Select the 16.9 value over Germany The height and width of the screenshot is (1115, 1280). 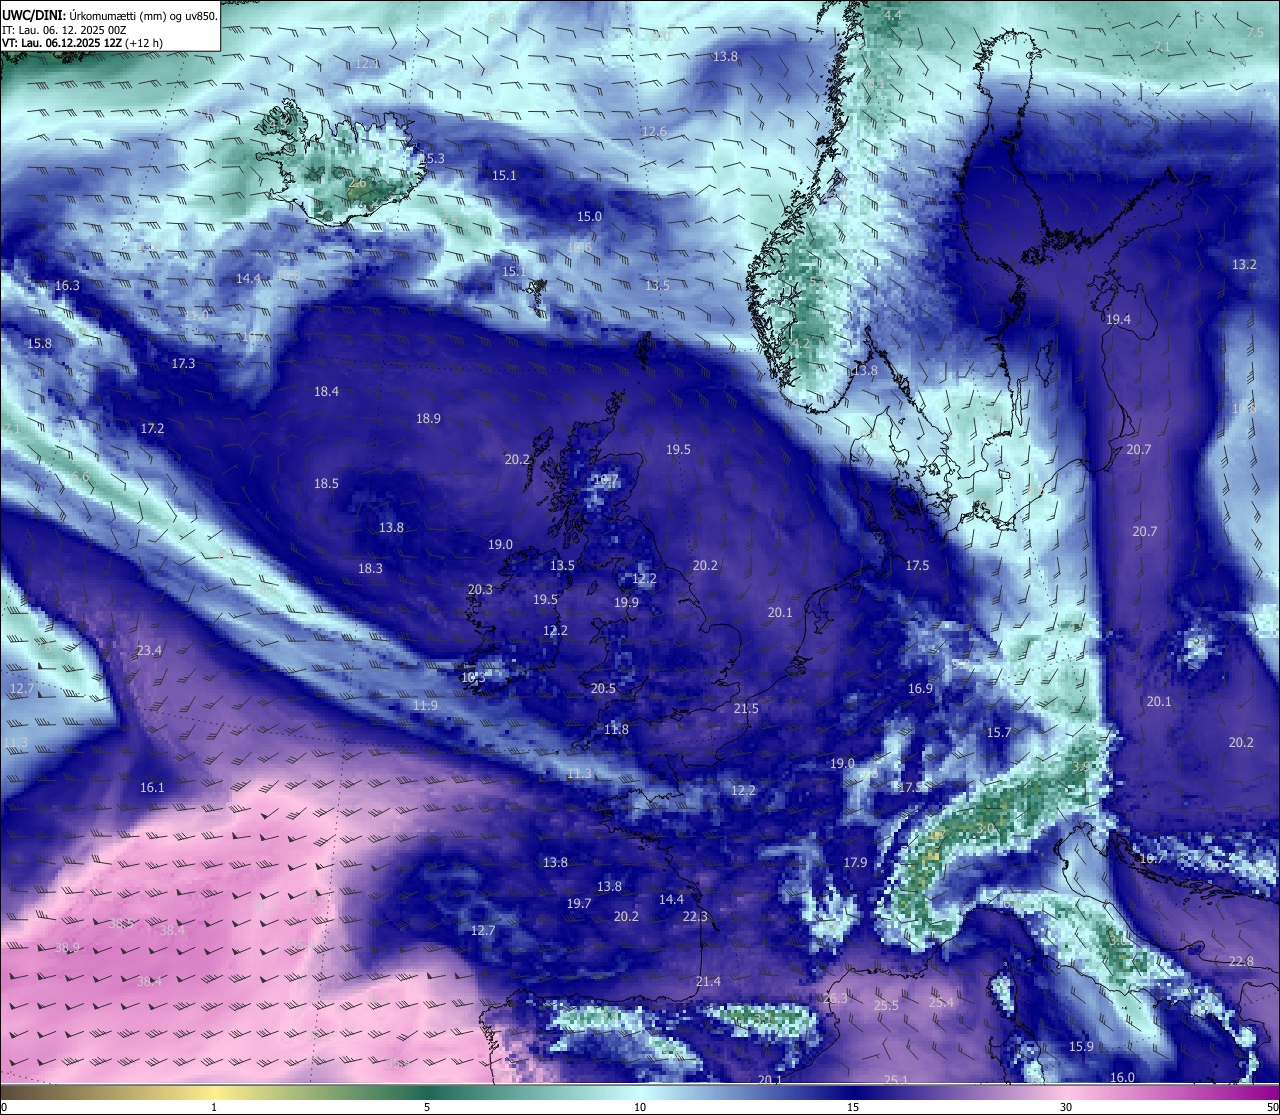[x=920, y=688]
